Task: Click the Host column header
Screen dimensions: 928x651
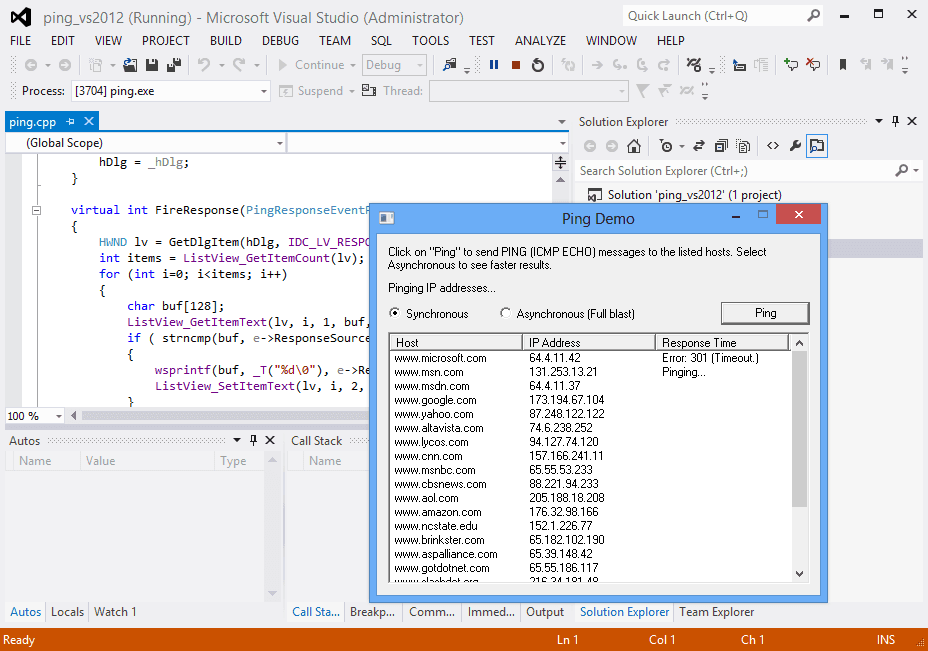Action: point(456,342)
